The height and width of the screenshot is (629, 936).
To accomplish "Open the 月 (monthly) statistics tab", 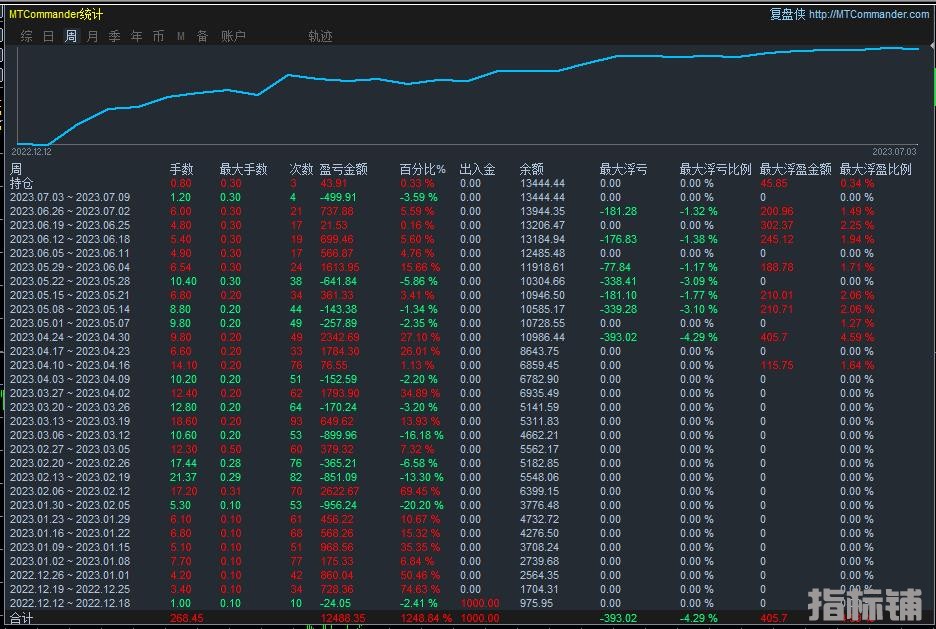I will 93,36.
